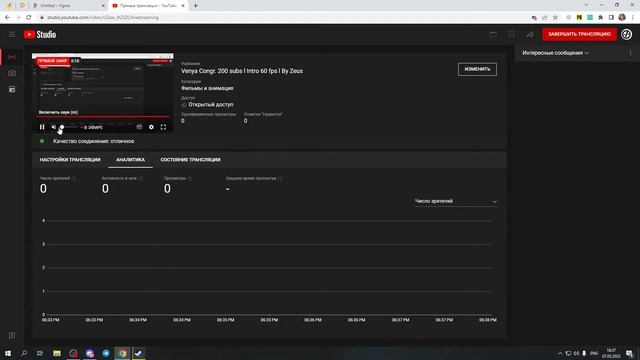Open the Число зрителей chart dropdown
The height and width of the screenshot is (360, 640).
[456, 201]
